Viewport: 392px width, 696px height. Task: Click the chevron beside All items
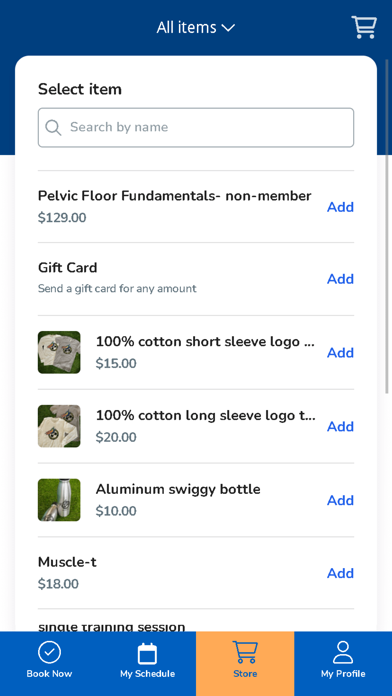pyautogui.click(x=228, y=28)
